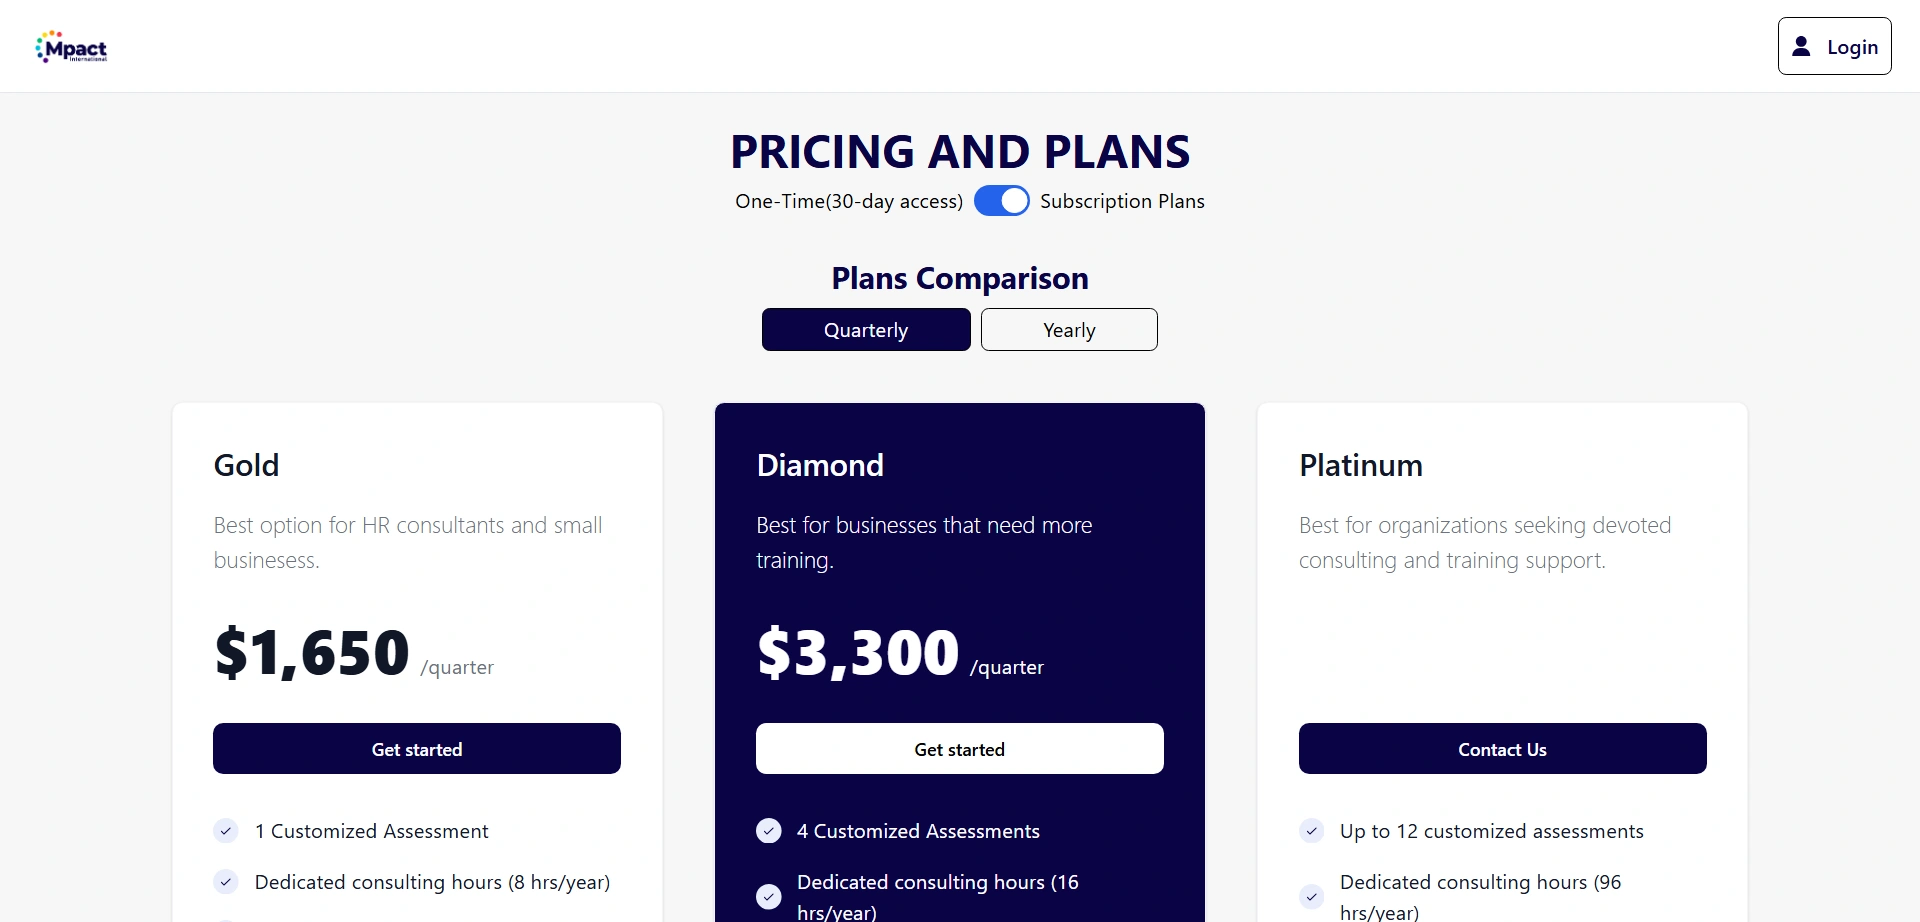Click the user profile icon in Login
1920x922 pixels.
[x=1801, y=46]
